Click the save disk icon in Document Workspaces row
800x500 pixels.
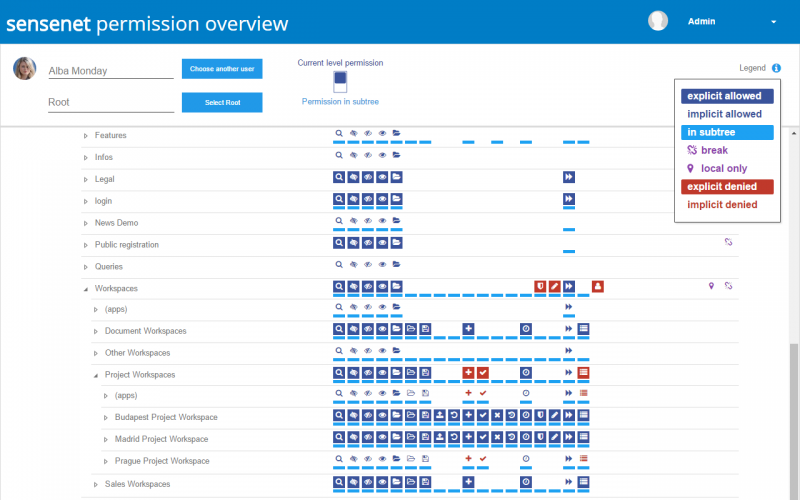point(425,329)
